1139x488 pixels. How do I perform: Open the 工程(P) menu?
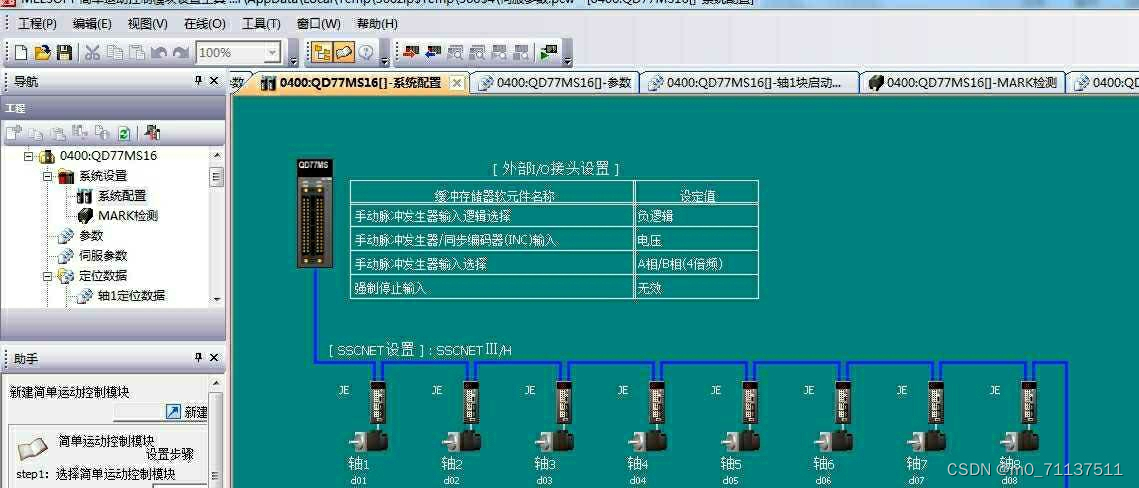click(37, 23)
